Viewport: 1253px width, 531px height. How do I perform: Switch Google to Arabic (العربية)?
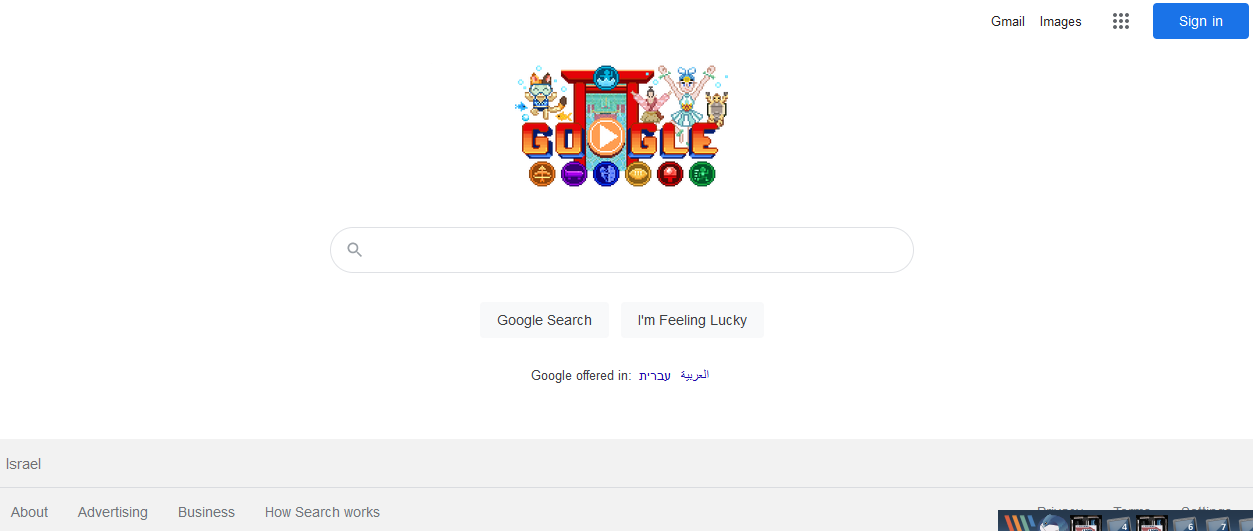click(x=695, y=375)
